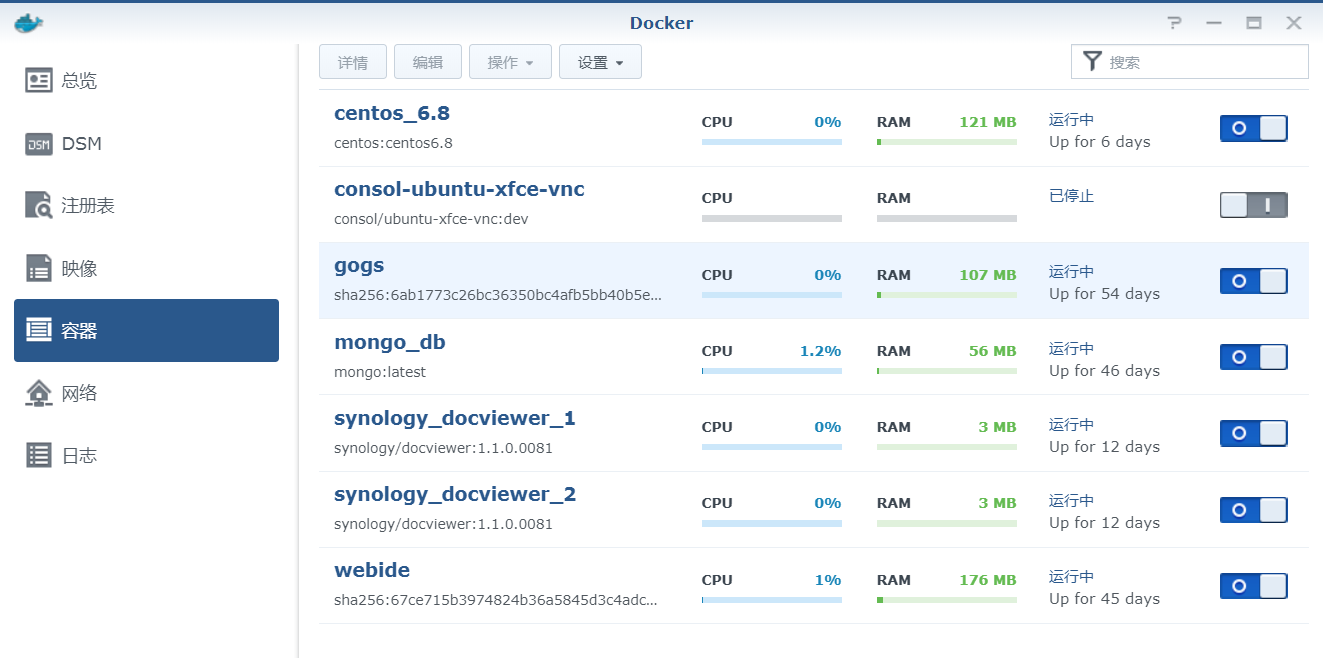Select the synology_docviewer_2 container name
Viewport: 1323px width, 658px height.
455,494
